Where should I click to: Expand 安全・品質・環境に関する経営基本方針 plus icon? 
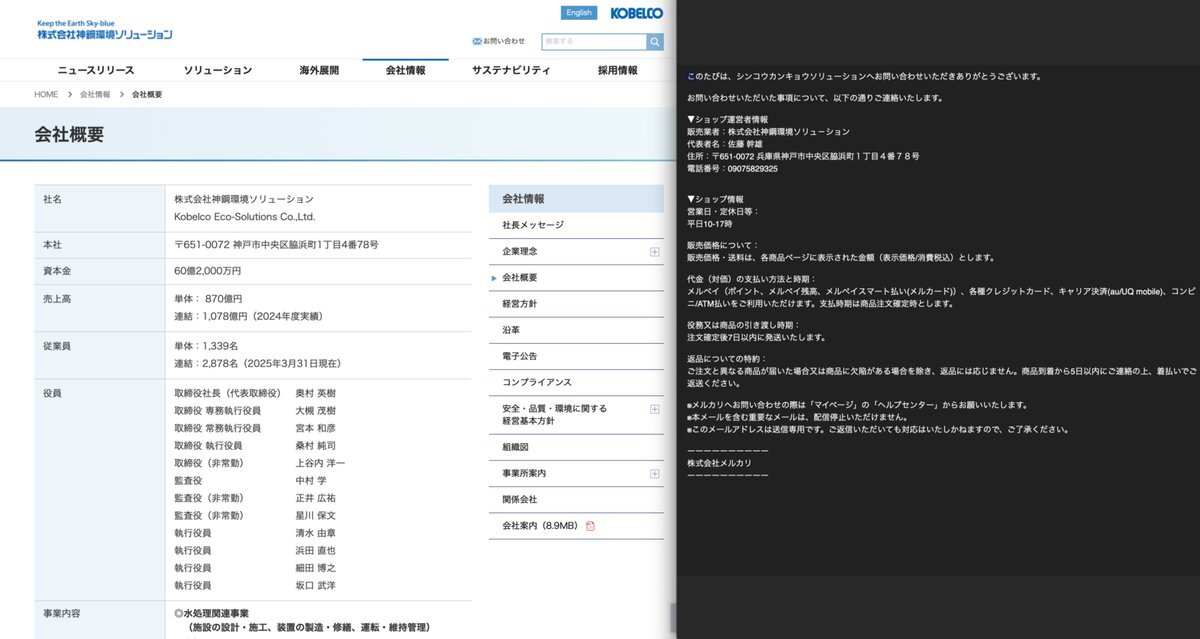655,409
